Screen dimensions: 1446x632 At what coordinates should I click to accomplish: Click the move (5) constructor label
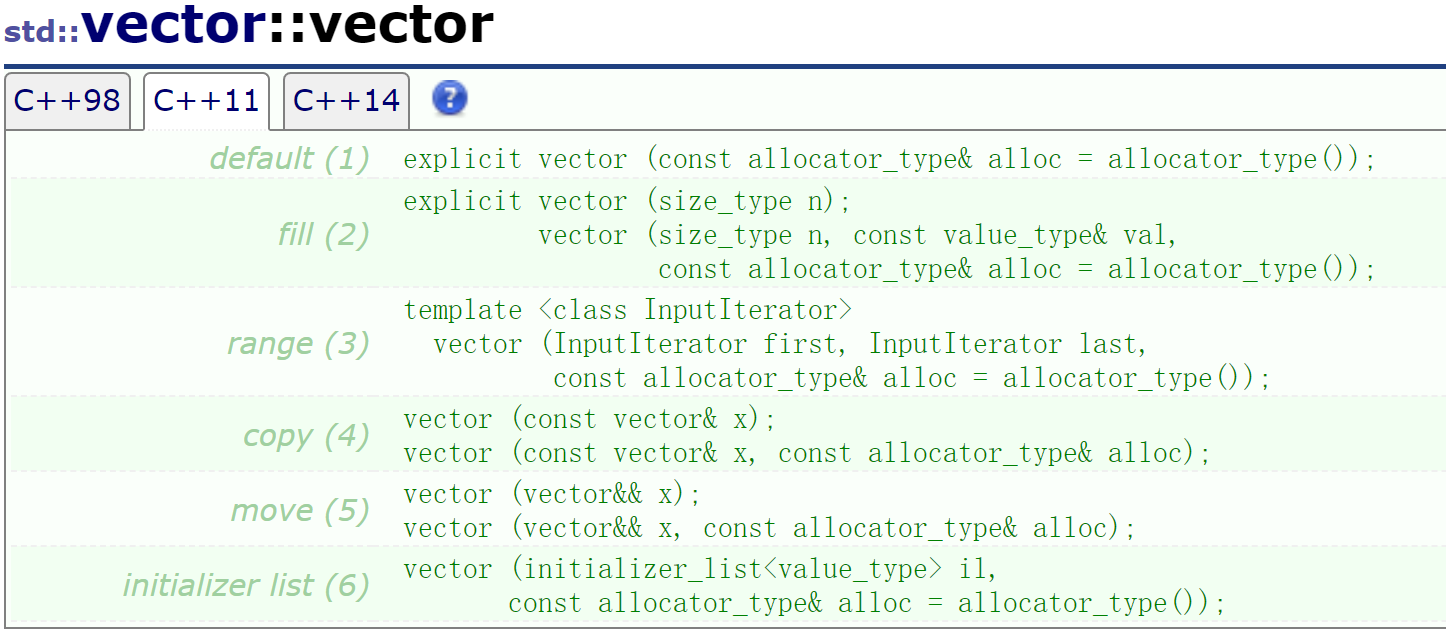(299, 510)
